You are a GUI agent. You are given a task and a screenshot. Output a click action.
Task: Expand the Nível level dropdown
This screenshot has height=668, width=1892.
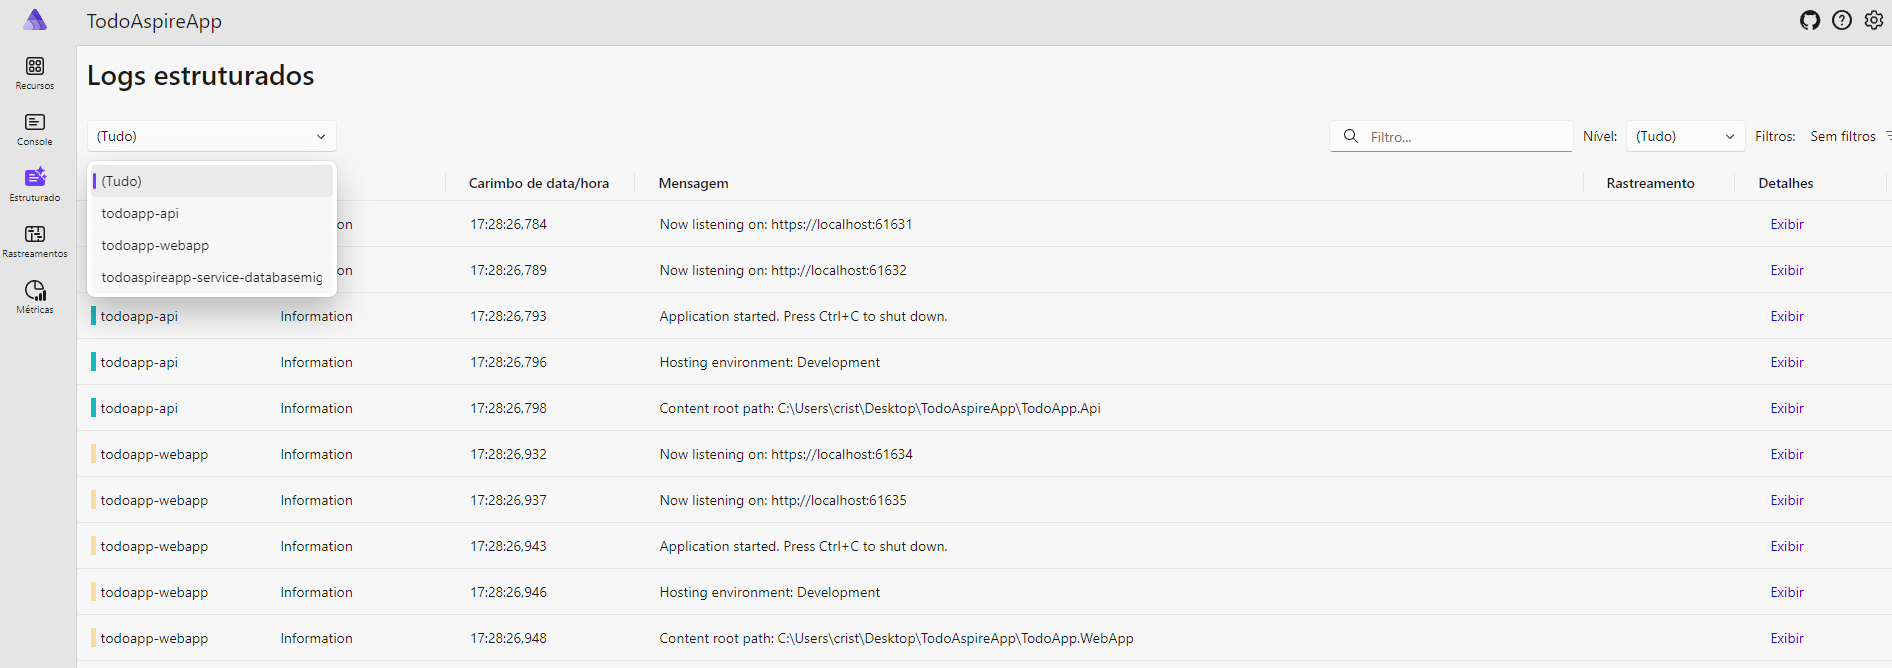[x=1685, y=136]
